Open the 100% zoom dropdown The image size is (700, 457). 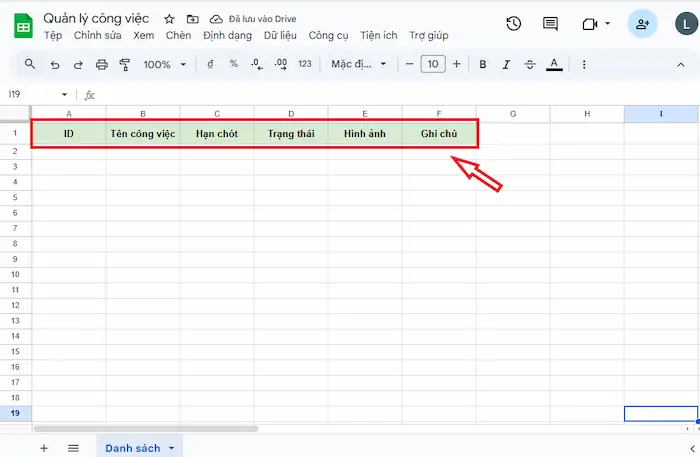[x=164, y=65]
